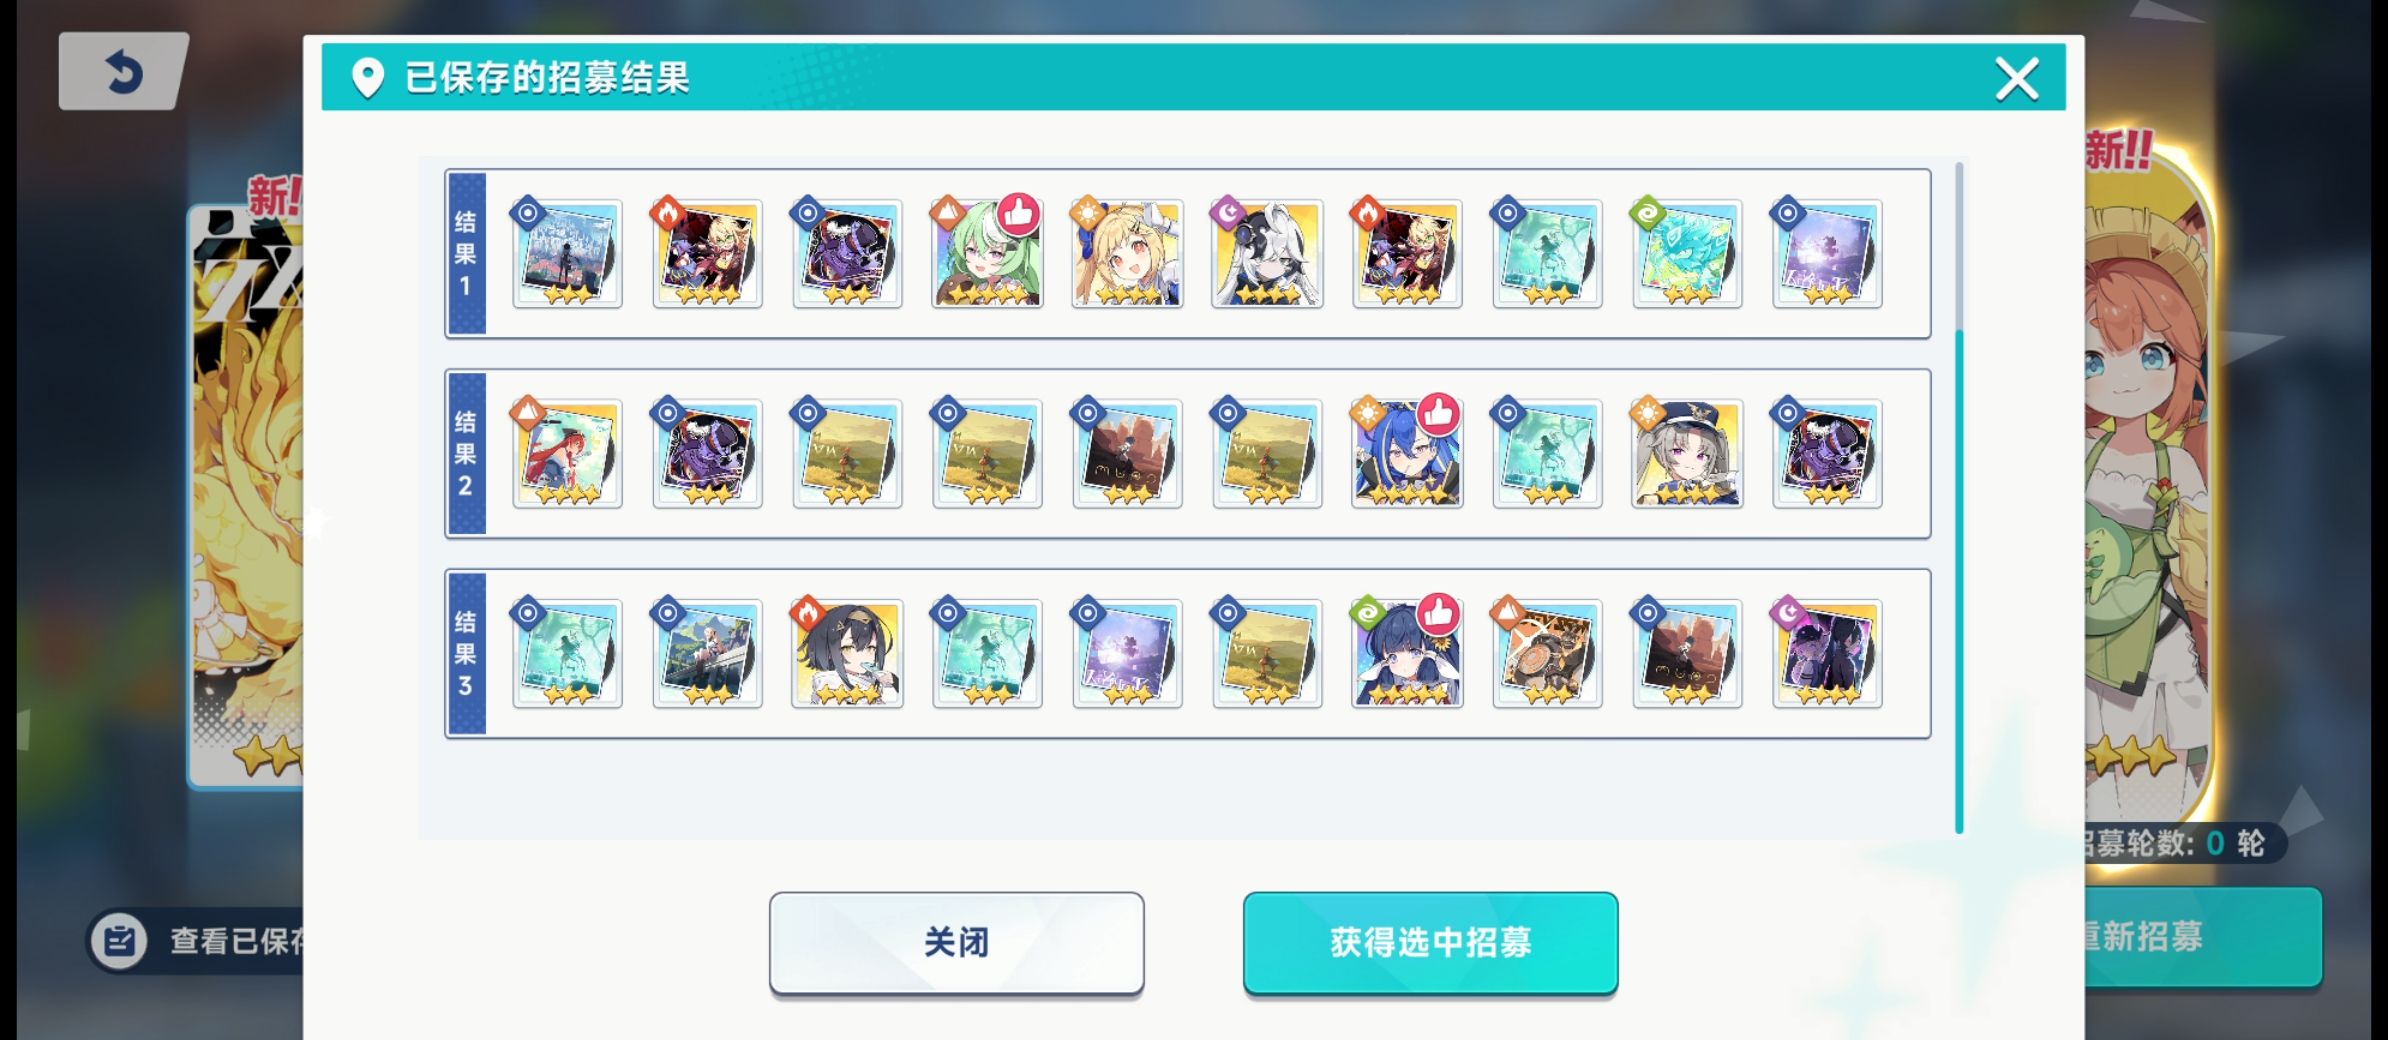This screenshot has height=1040, width=2388.
Task: Click the officer-cap girl card in 结果 2
Action: point(1687,454)
